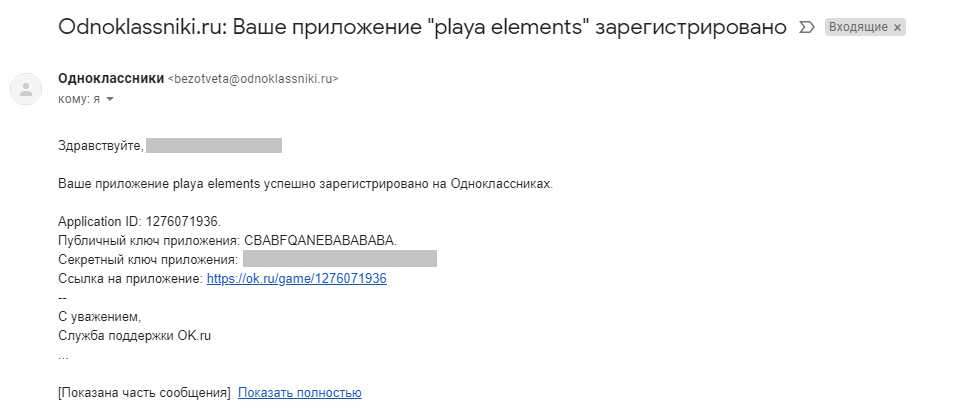957x414 pixels.
Task: Click the "Служба поддержки OK.ru" signature line
Action: click(135, 336)
